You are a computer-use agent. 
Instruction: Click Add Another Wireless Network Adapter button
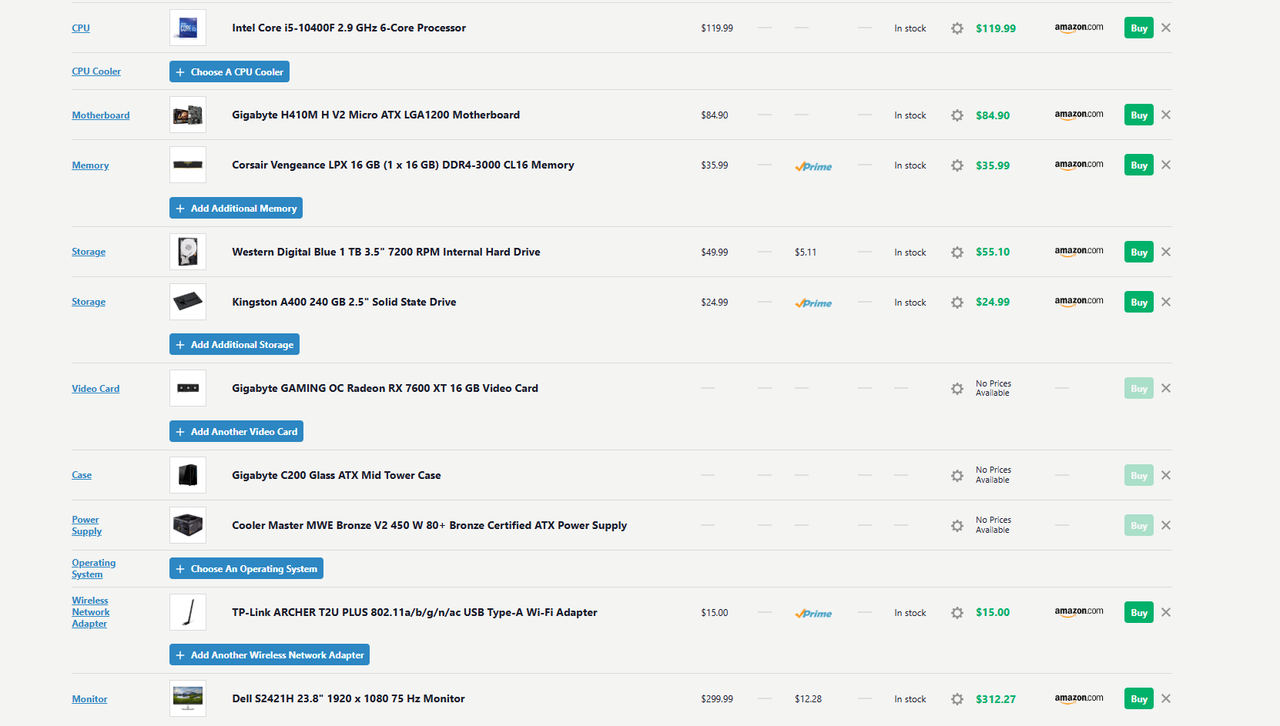pyautogui.click(x=270, y=655)
